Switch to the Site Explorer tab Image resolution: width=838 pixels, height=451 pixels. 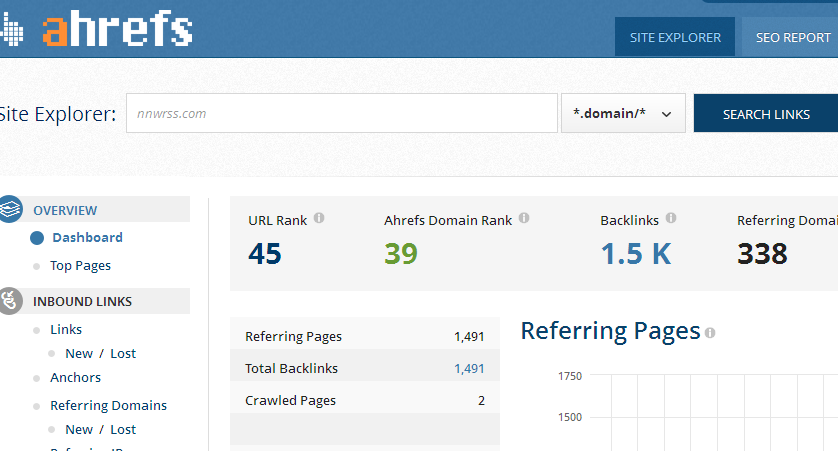pos(675,37)
